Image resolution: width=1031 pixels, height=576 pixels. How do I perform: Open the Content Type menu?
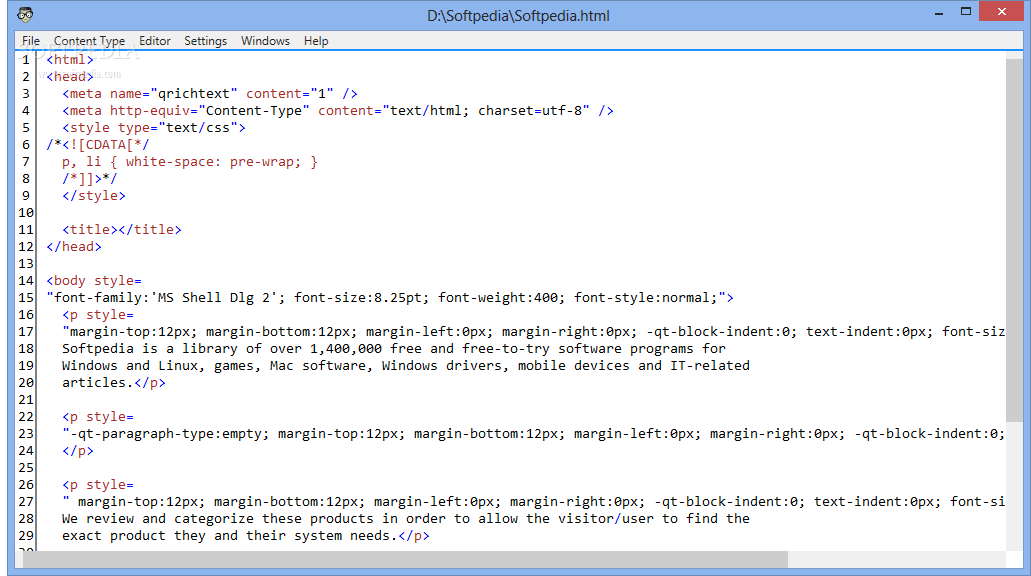[x=89, y=41]
